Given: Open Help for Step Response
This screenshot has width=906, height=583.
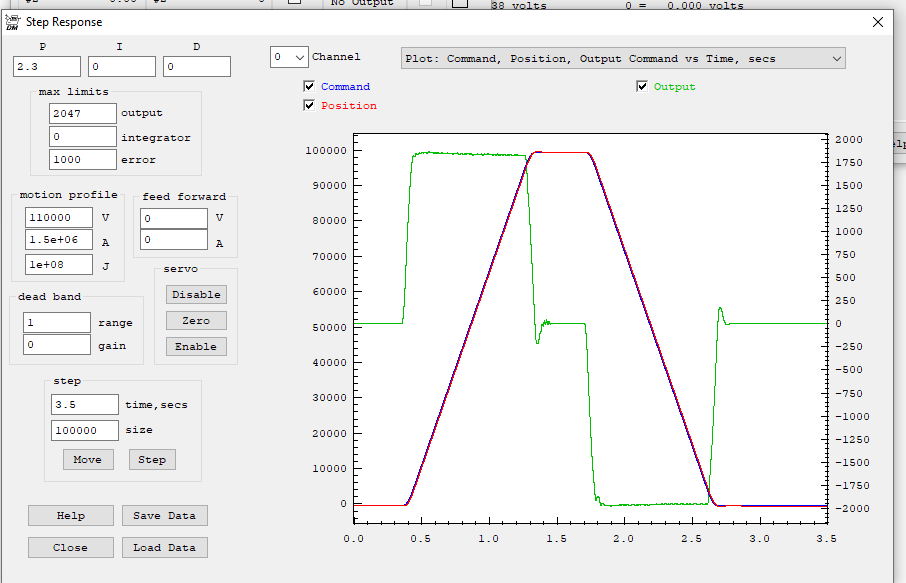Looking at the screenshot, I should click(70, 516).
